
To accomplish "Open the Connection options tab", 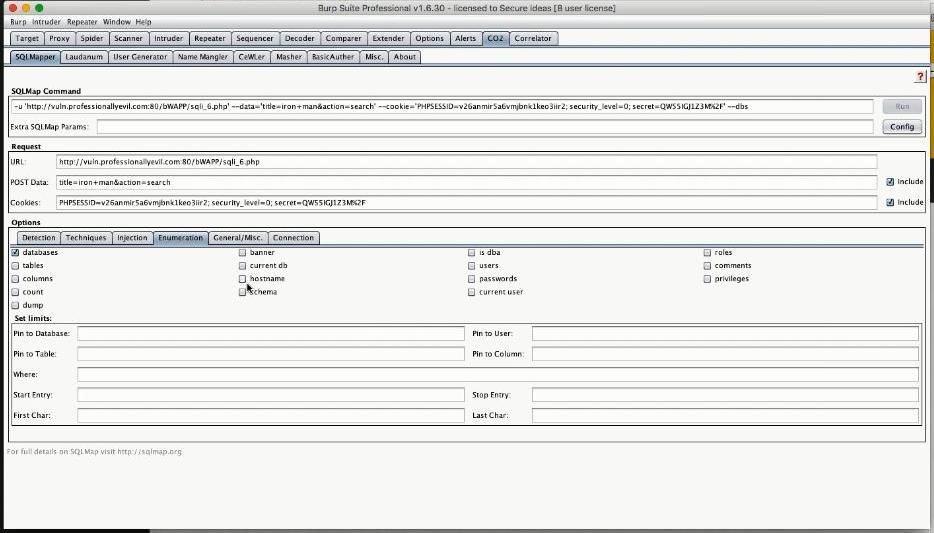I will coord(293,238).
